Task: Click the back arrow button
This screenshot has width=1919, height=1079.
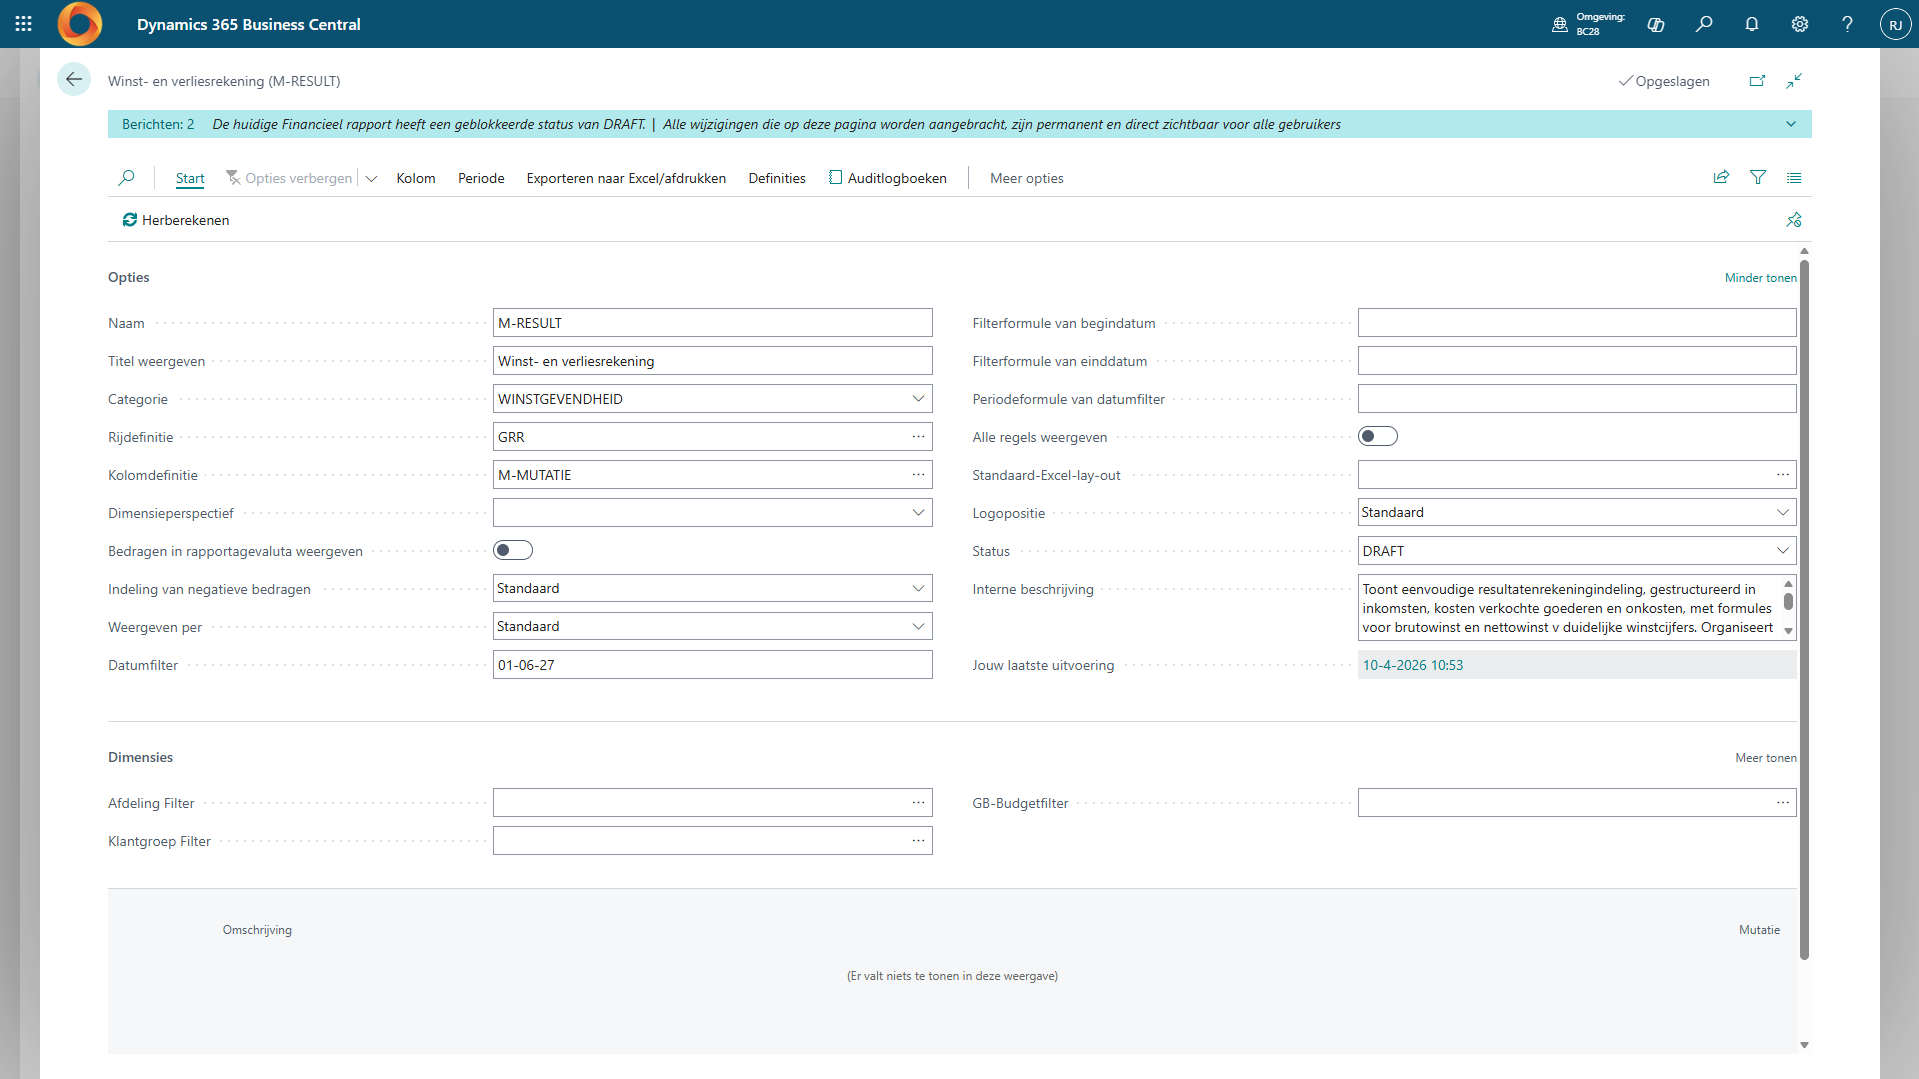Action: [x=74, y=80]
